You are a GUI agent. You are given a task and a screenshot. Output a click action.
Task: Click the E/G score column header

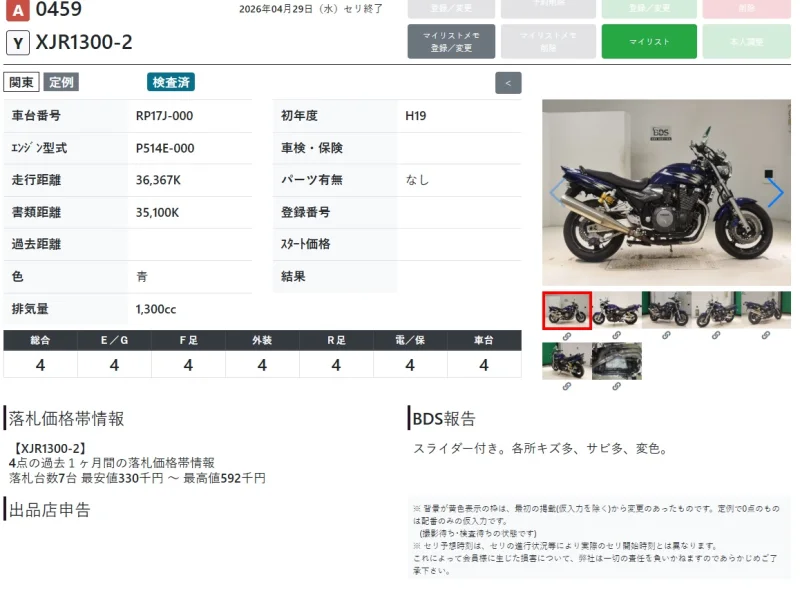click(x=114, y=340)
